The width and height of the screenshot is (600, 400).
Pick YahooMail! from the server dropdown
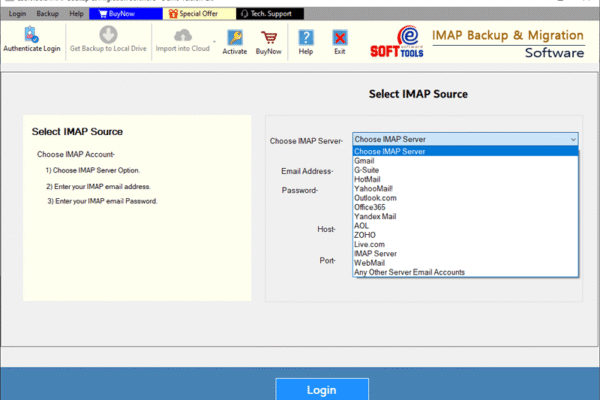pos(373,188)
